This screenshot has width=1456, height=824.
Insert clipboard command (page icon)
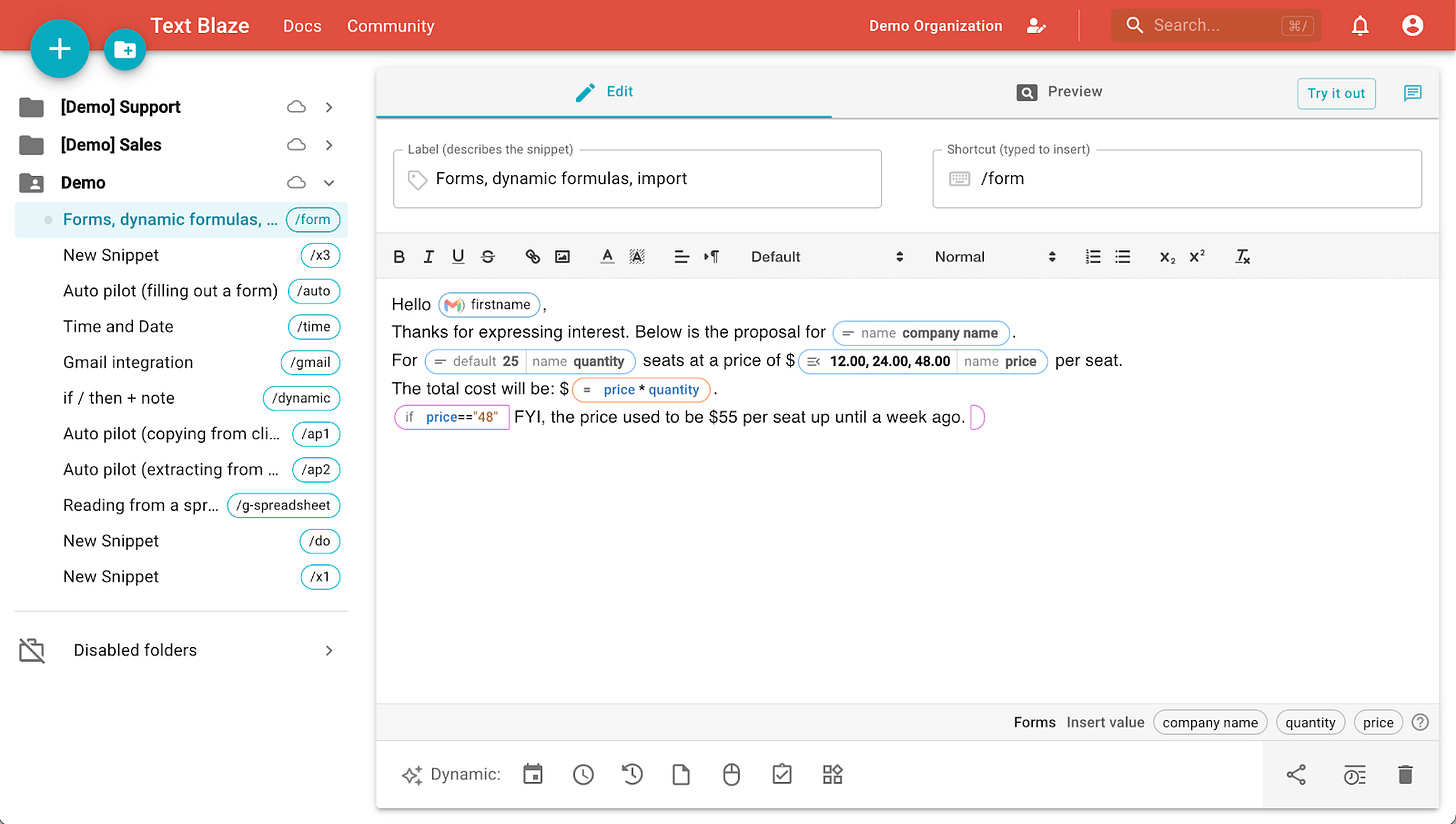coord(681,774)
